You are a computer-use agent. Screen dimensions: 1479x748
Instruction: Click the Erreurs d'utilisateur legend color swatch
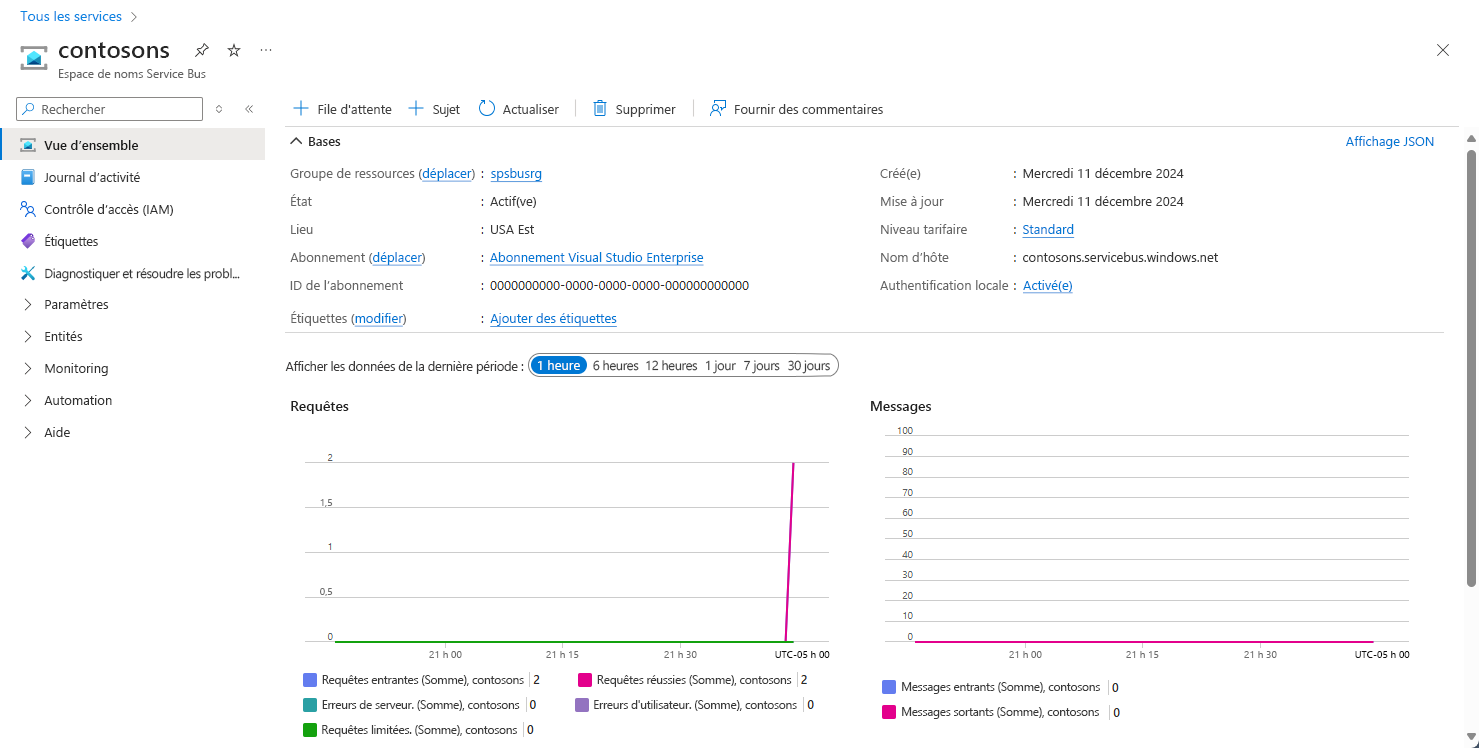coord(582,705)
